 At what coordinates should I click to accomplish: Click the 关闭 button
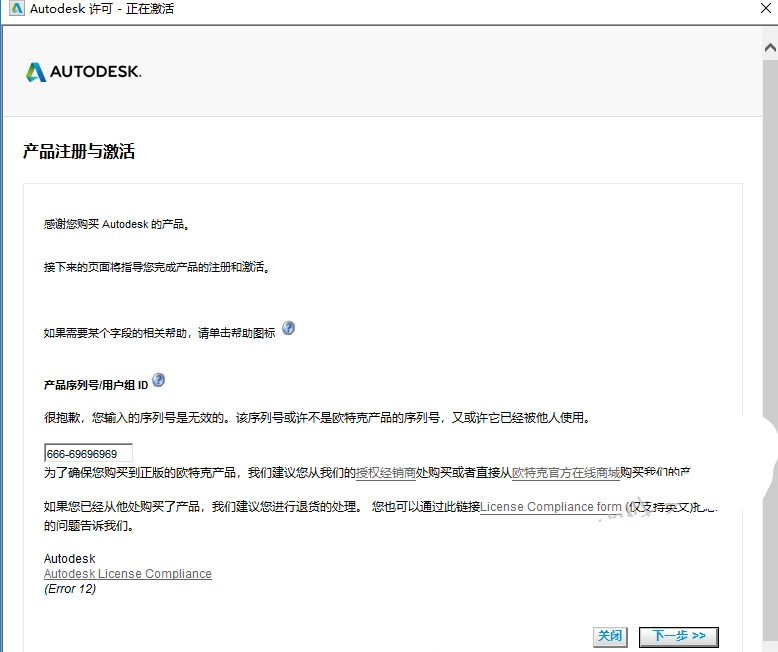(610, 637)
